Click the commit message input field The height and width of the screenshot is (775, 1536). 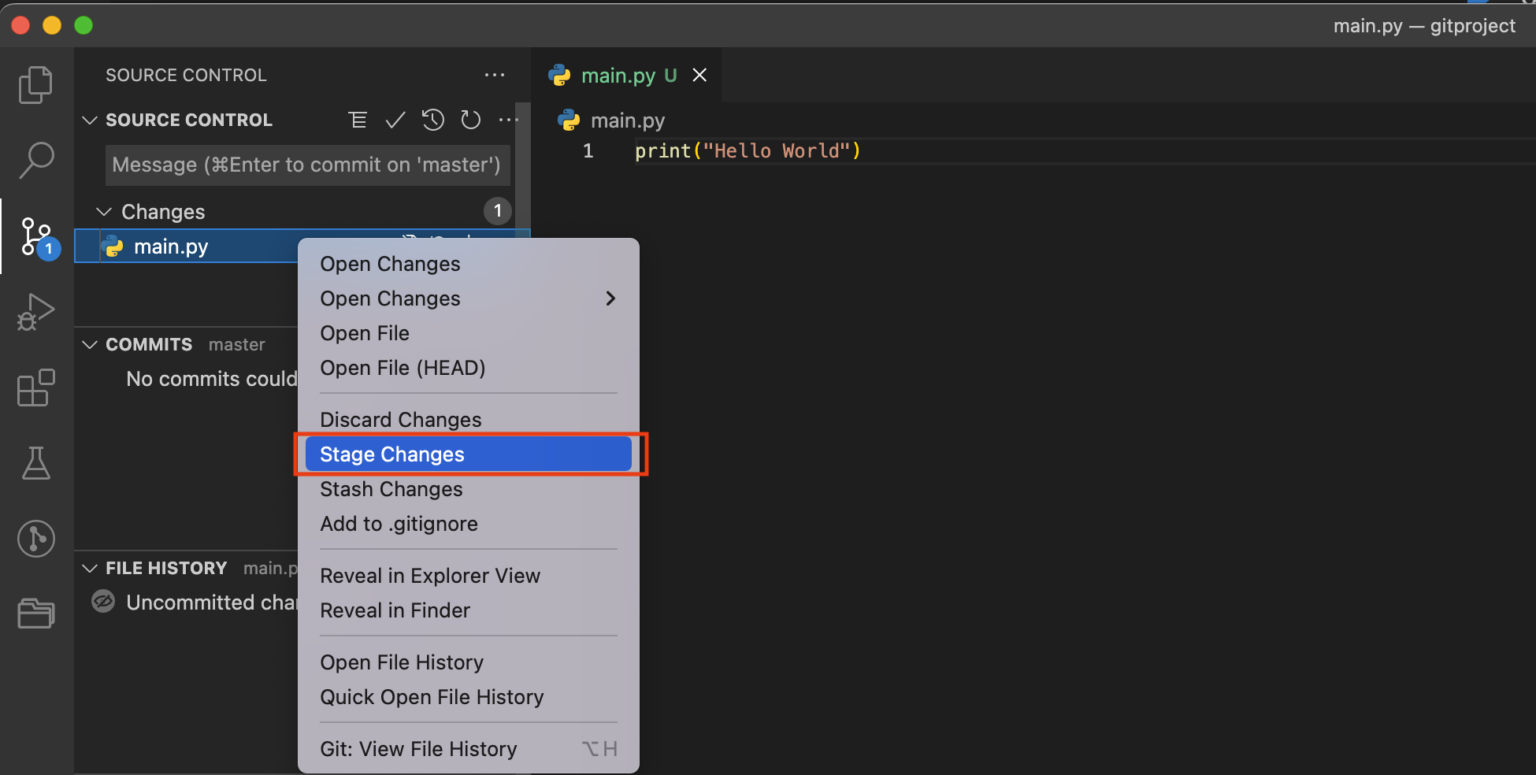[x=307, y=165]
